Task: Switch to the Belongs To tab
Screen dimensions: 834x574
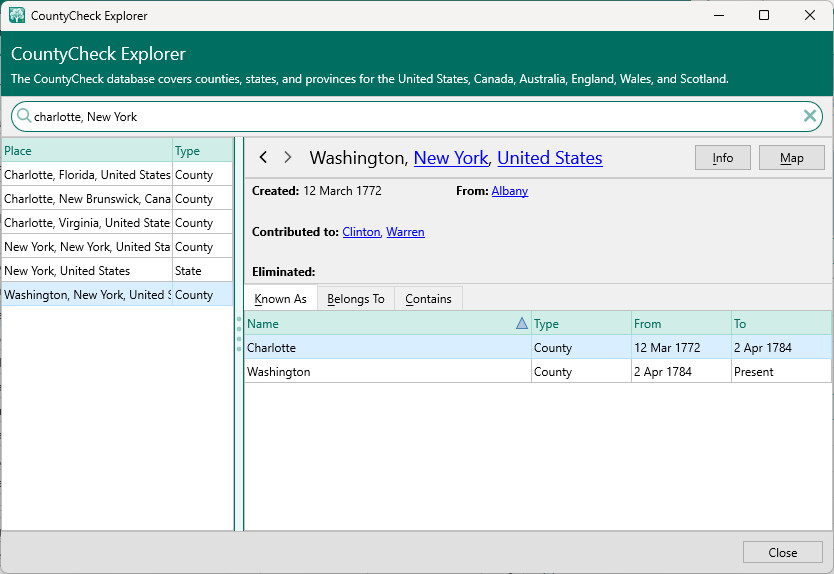Action: tap(356, 298)
